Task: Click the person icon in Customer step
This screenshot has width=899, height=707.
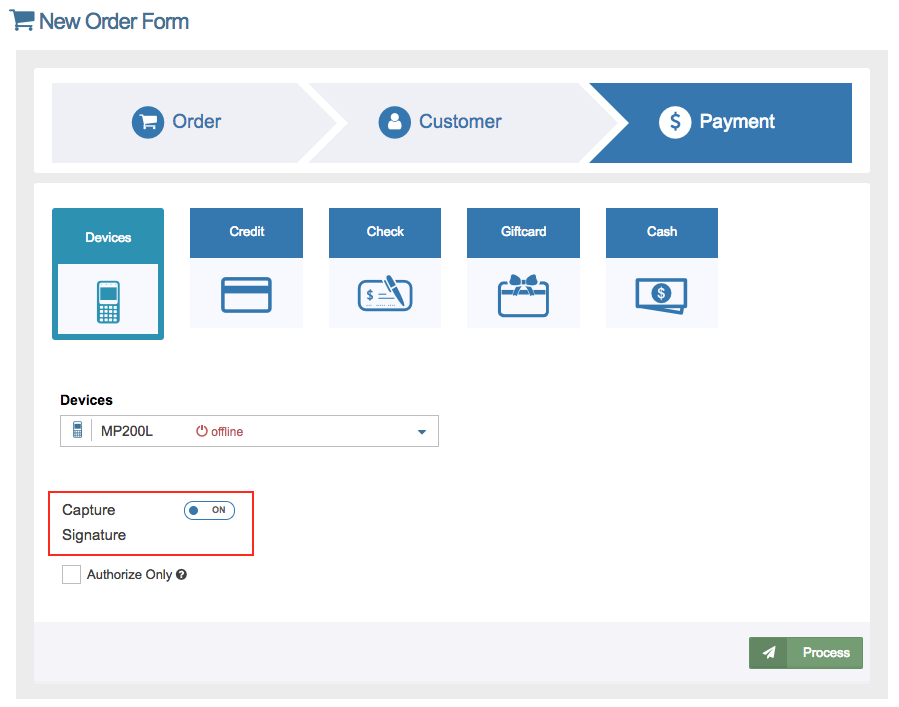Action: (x=394, y=122)
